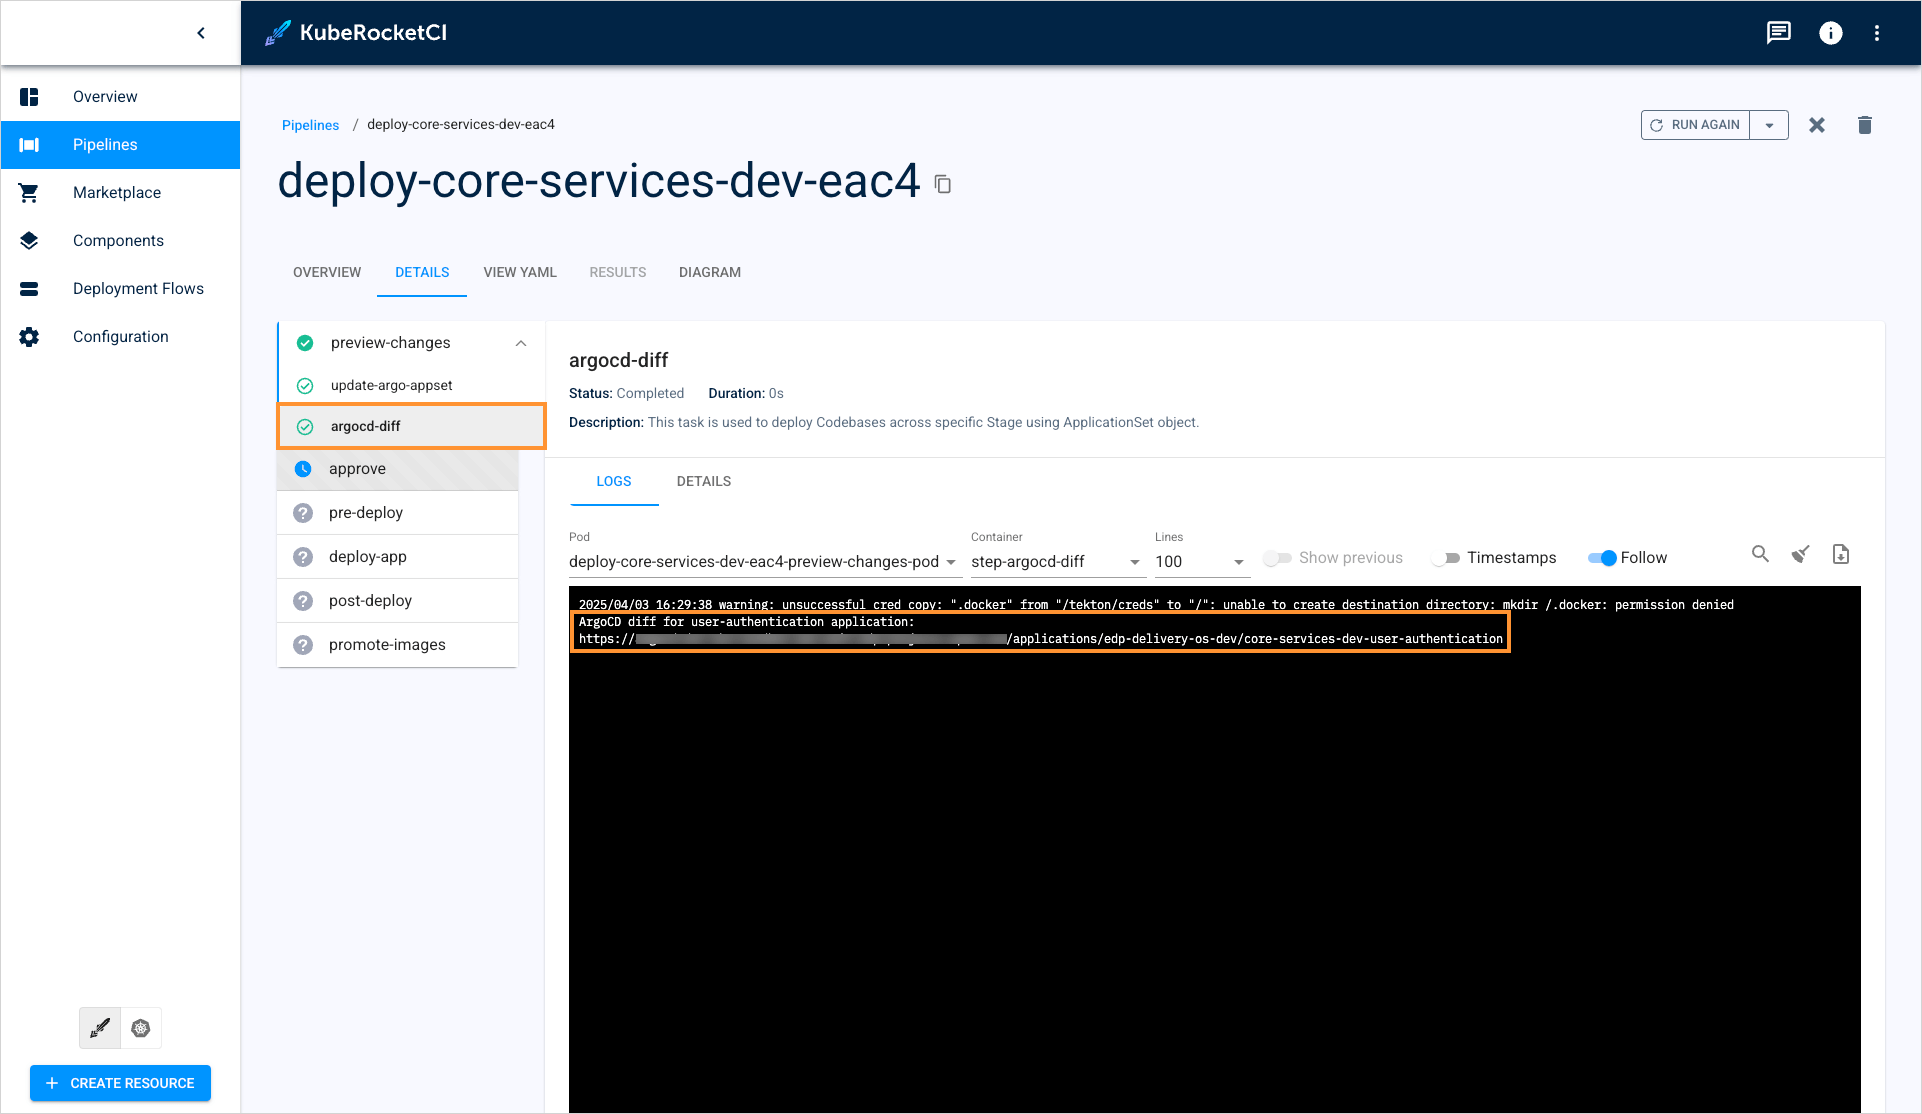Open the vertical three-dot menu
This screenshot has width=1922, height=1114.
tap(1877, 33)
